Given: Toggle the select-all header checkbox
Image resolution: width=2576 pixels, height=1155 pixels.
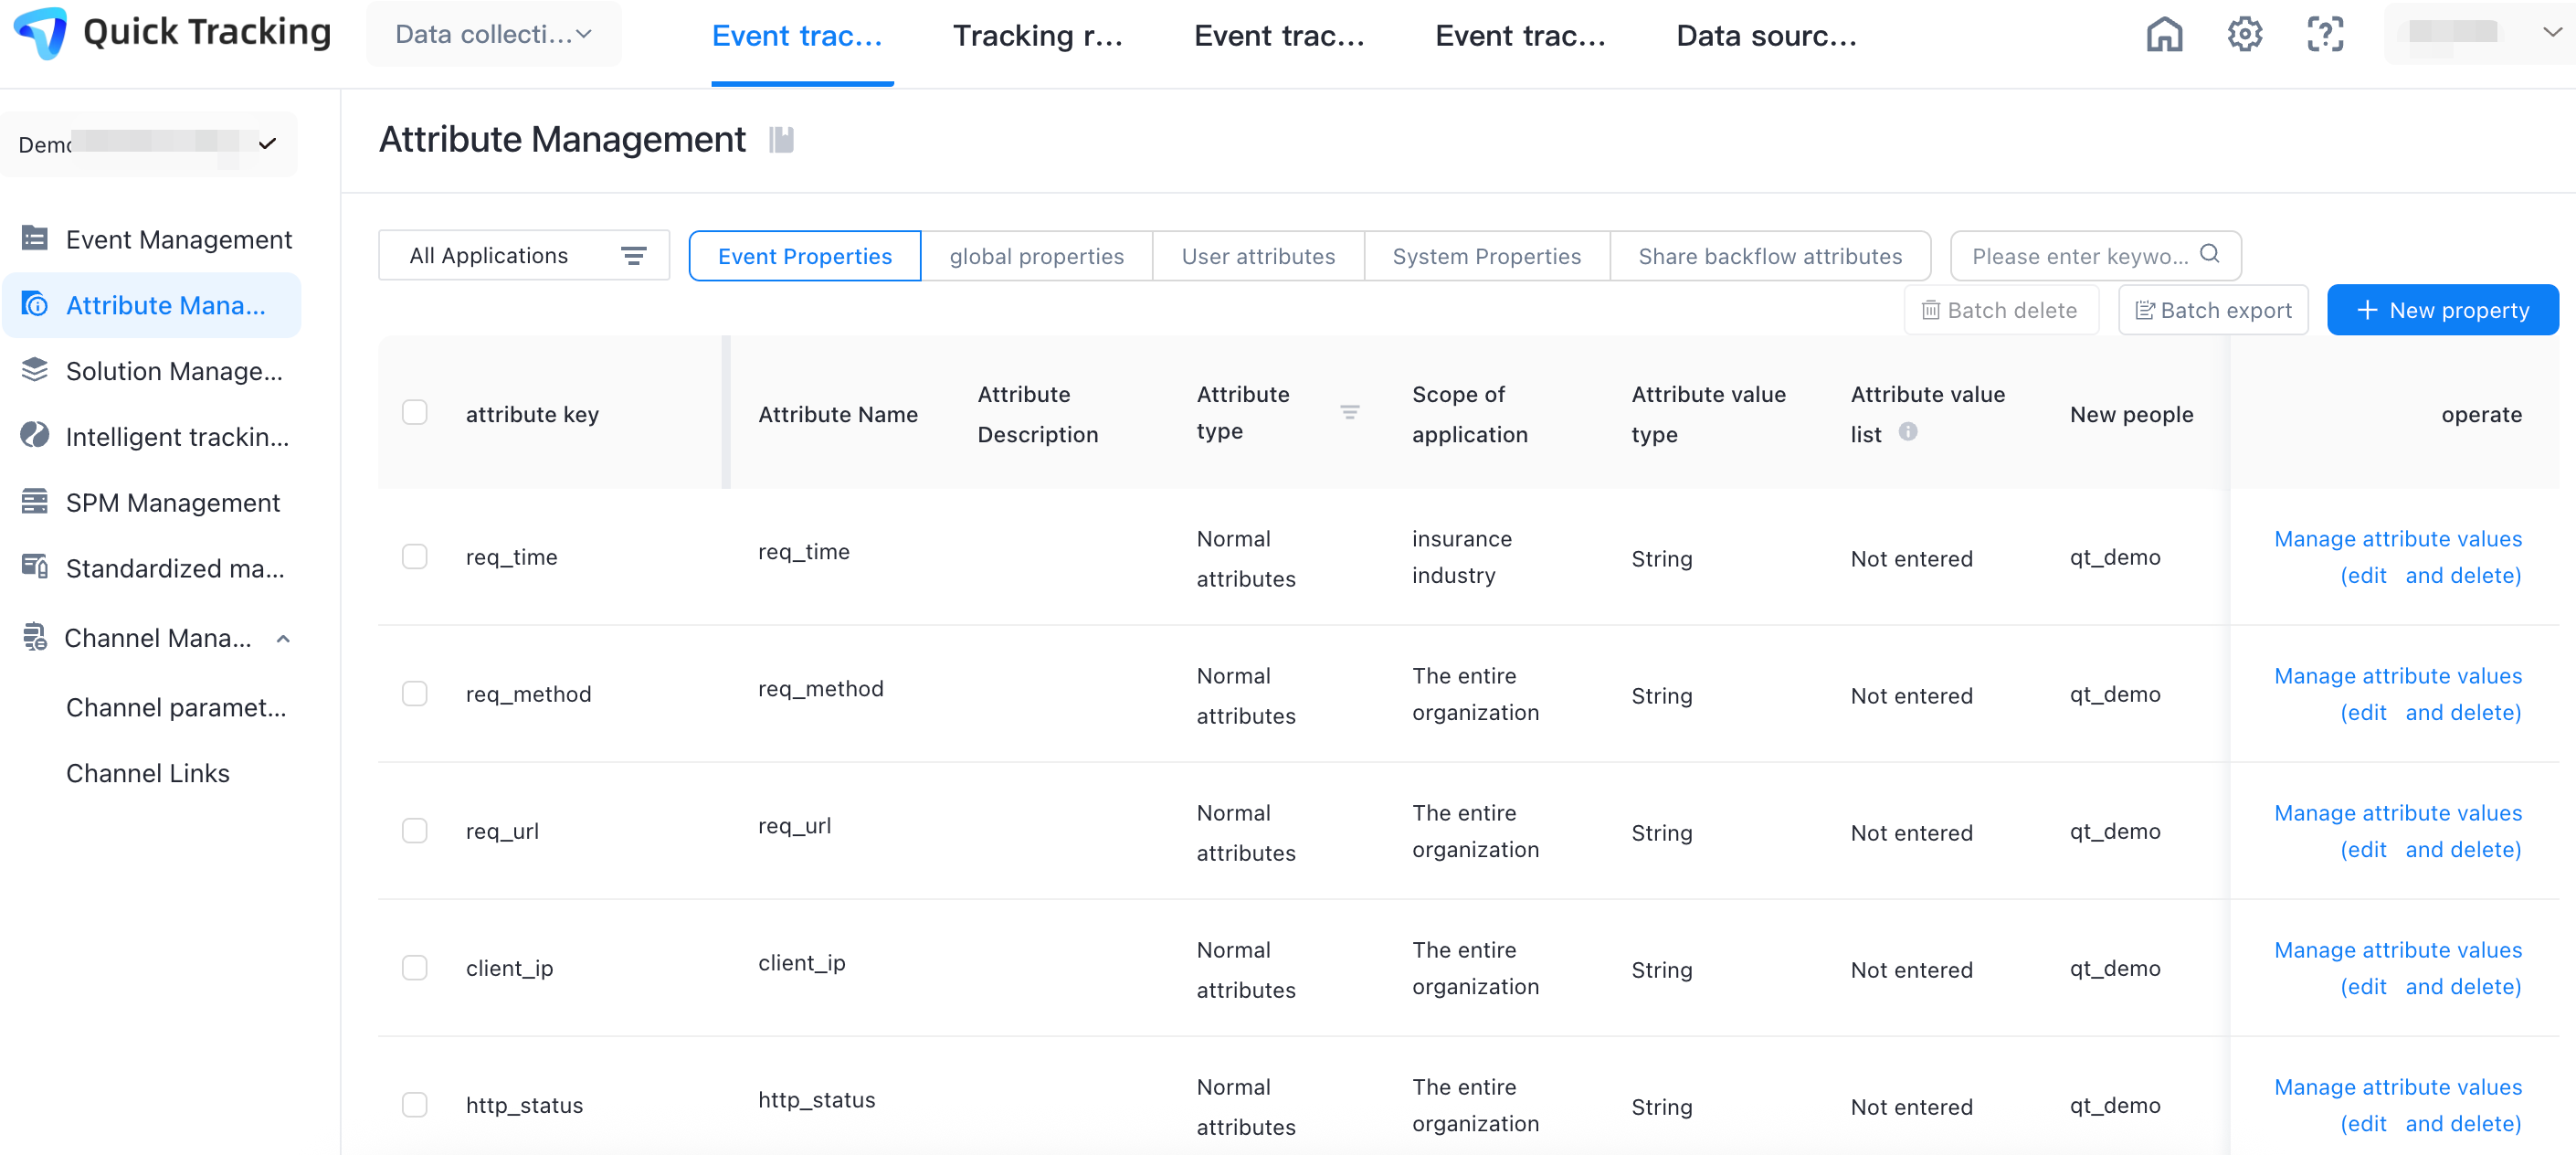Looking at the screenshot, I should pos(414,412).
